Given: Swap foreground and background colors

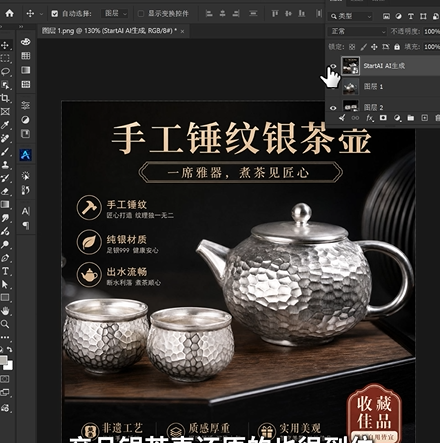Looking at the screenshot, I should (10, 350).
